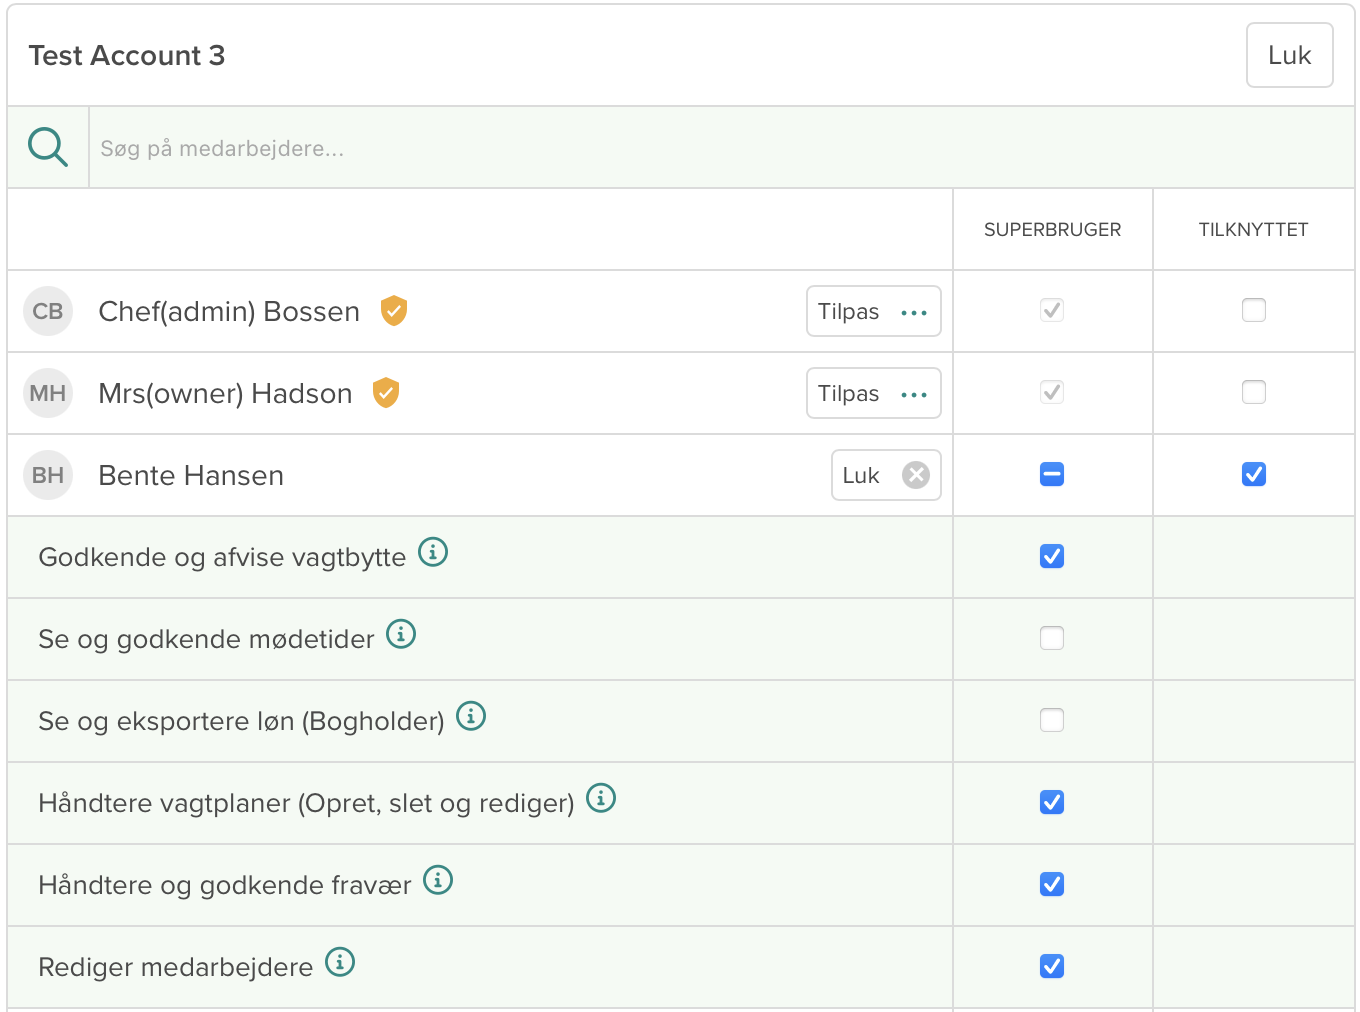Click the Luk button in the header

(x=1289, y=55)
